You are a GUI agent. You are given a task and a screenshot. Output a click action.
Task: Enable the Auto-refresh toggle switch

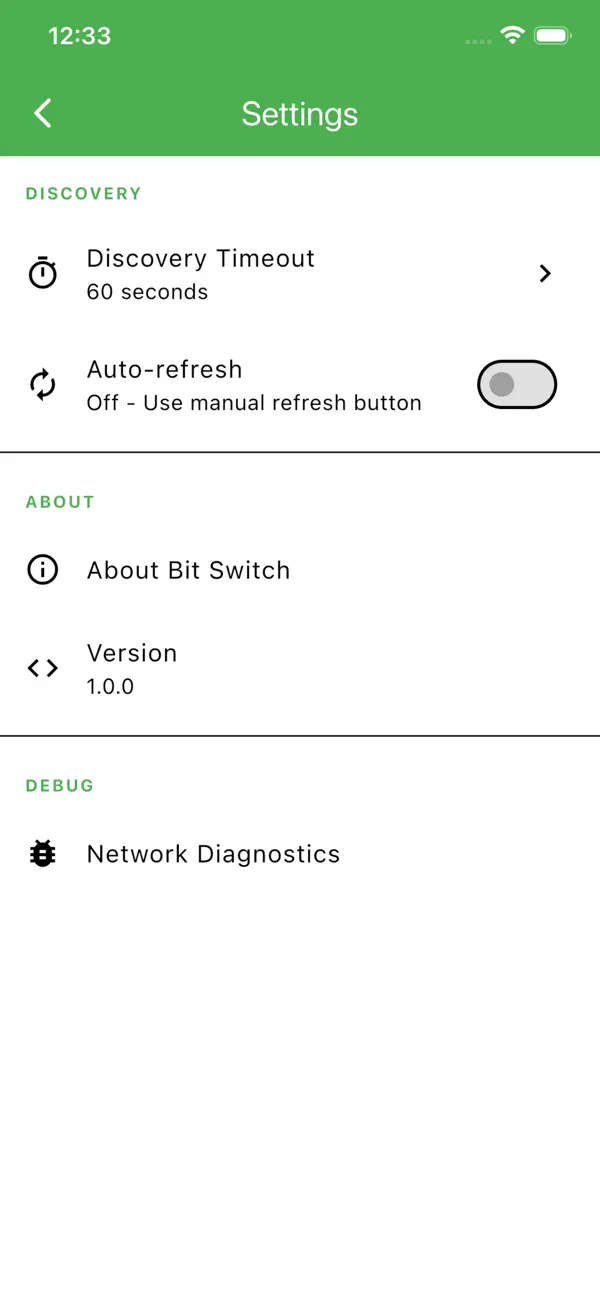pyautogui.click(x=517, y=384)
